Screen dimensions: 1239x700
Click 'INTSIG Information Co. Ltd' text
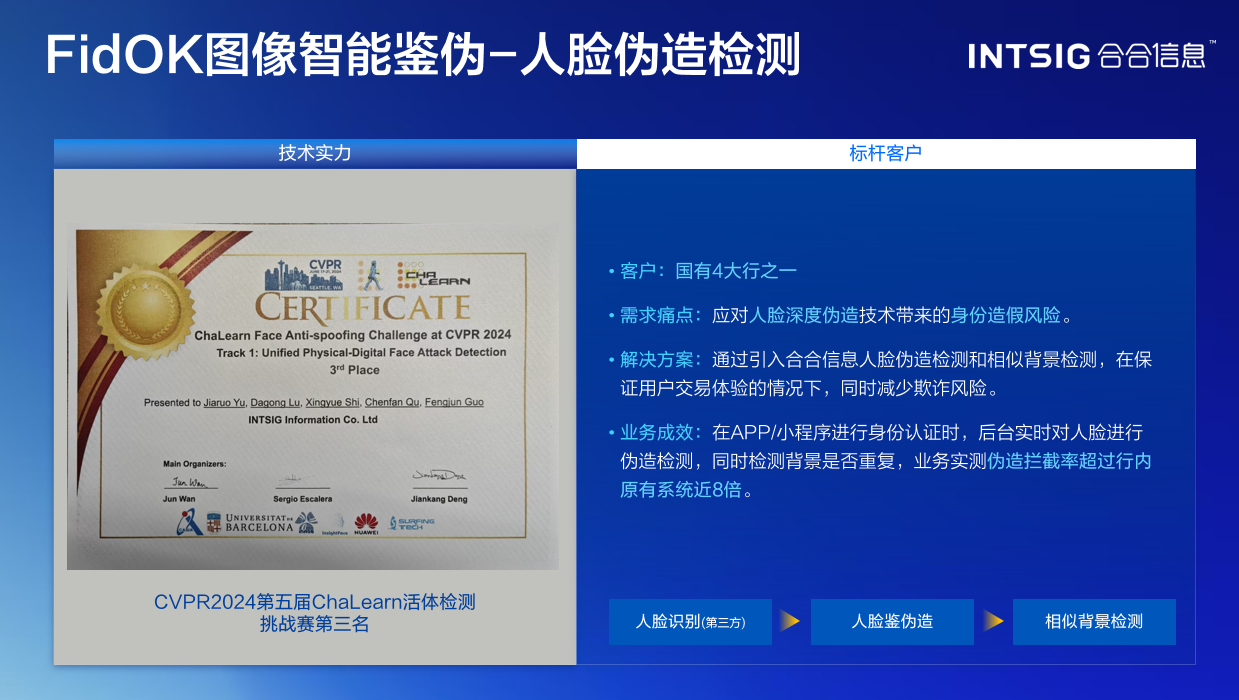tap(313, 420)
